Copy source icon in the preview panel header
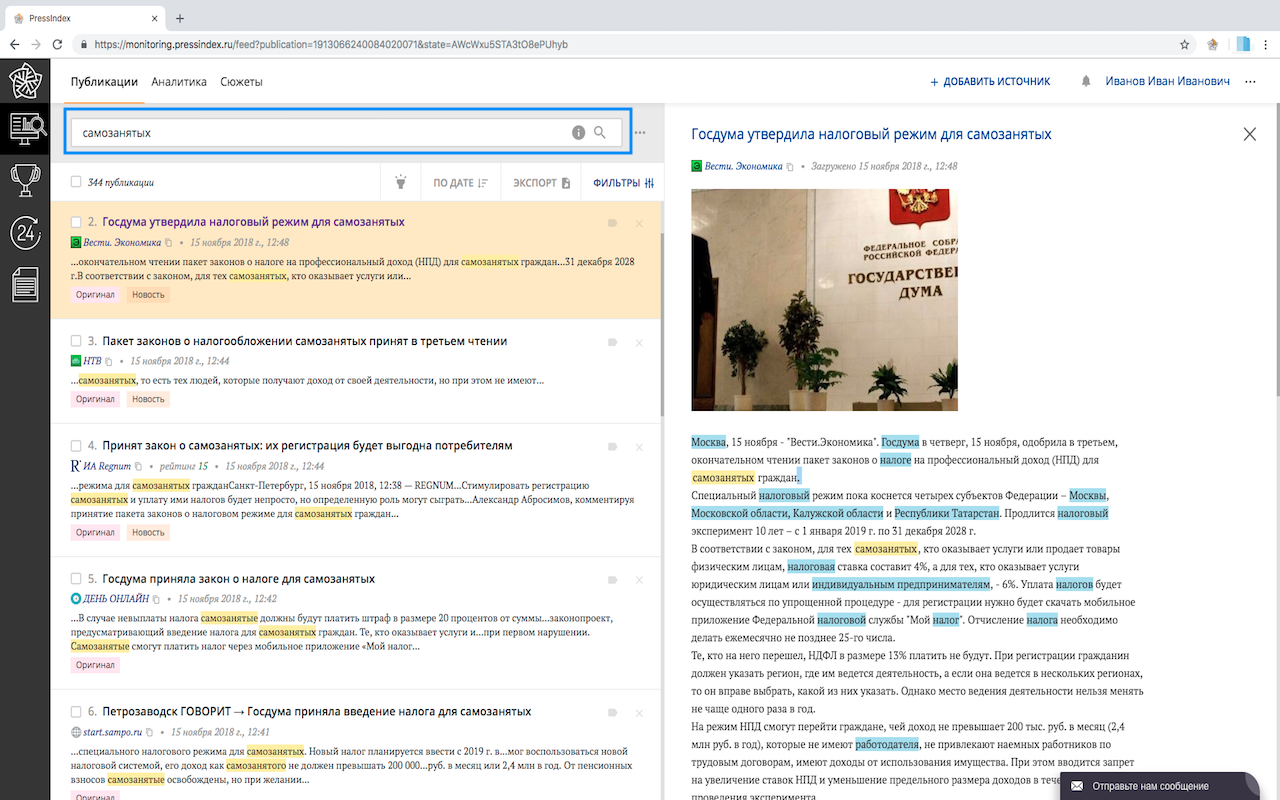The image size is (1280, 800). (790, 166)
